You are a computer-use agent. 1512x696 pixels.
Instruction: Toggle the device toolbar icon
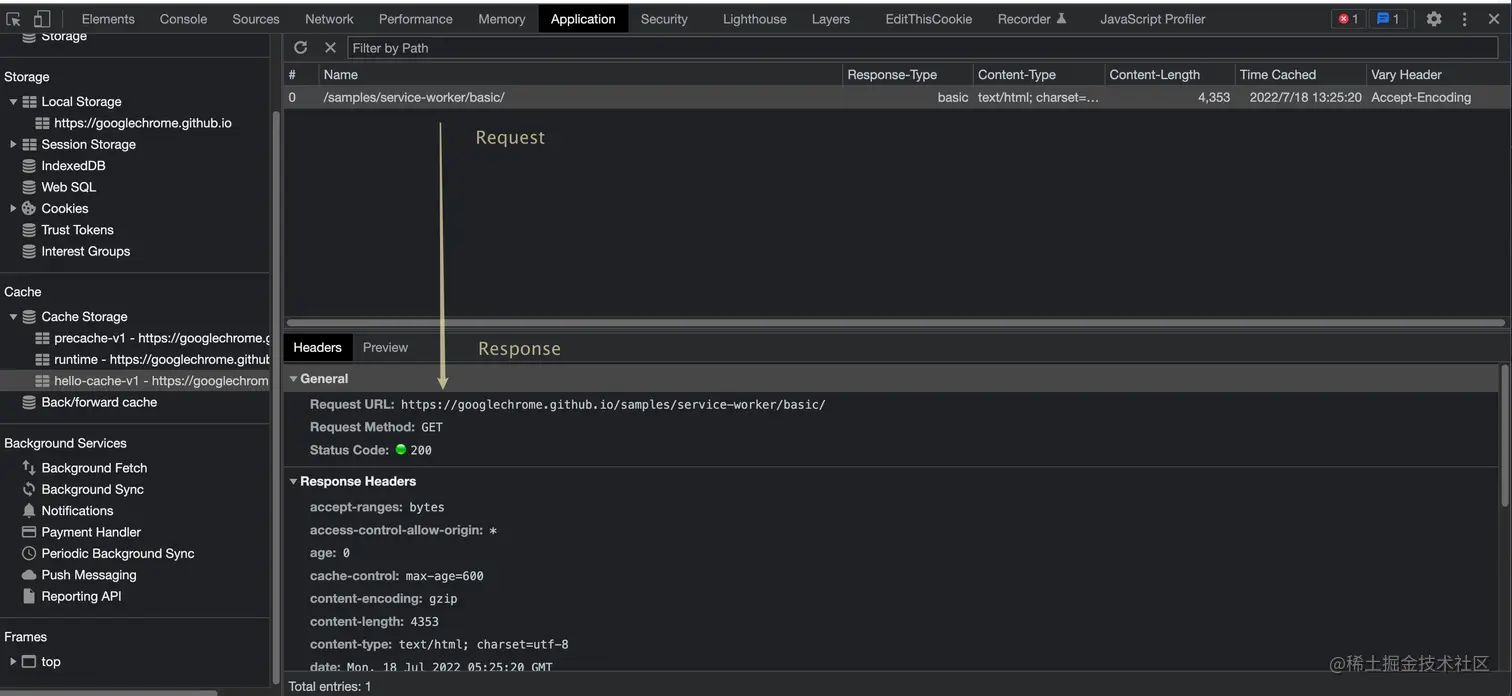(x=42, y=19)
